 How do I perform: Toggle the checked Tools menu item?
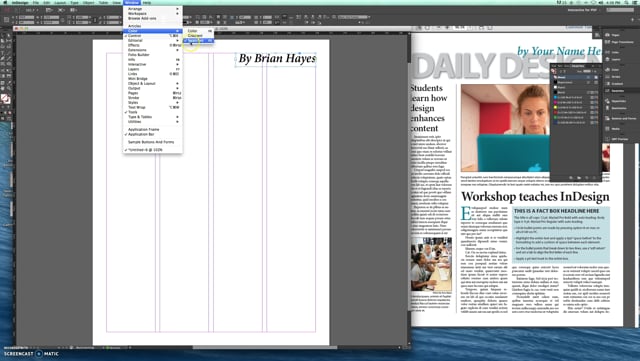point(153,112)
